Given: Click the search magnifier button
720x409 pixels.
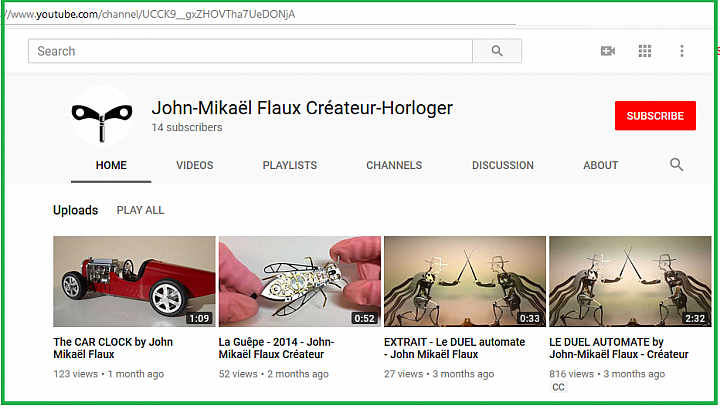Looking at the screenshot, I should click(497, 51).
